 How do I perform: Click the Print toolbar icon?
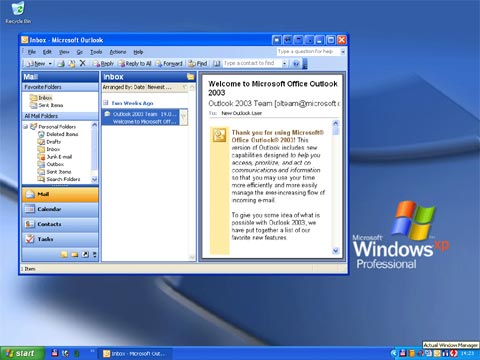(61, 63)
